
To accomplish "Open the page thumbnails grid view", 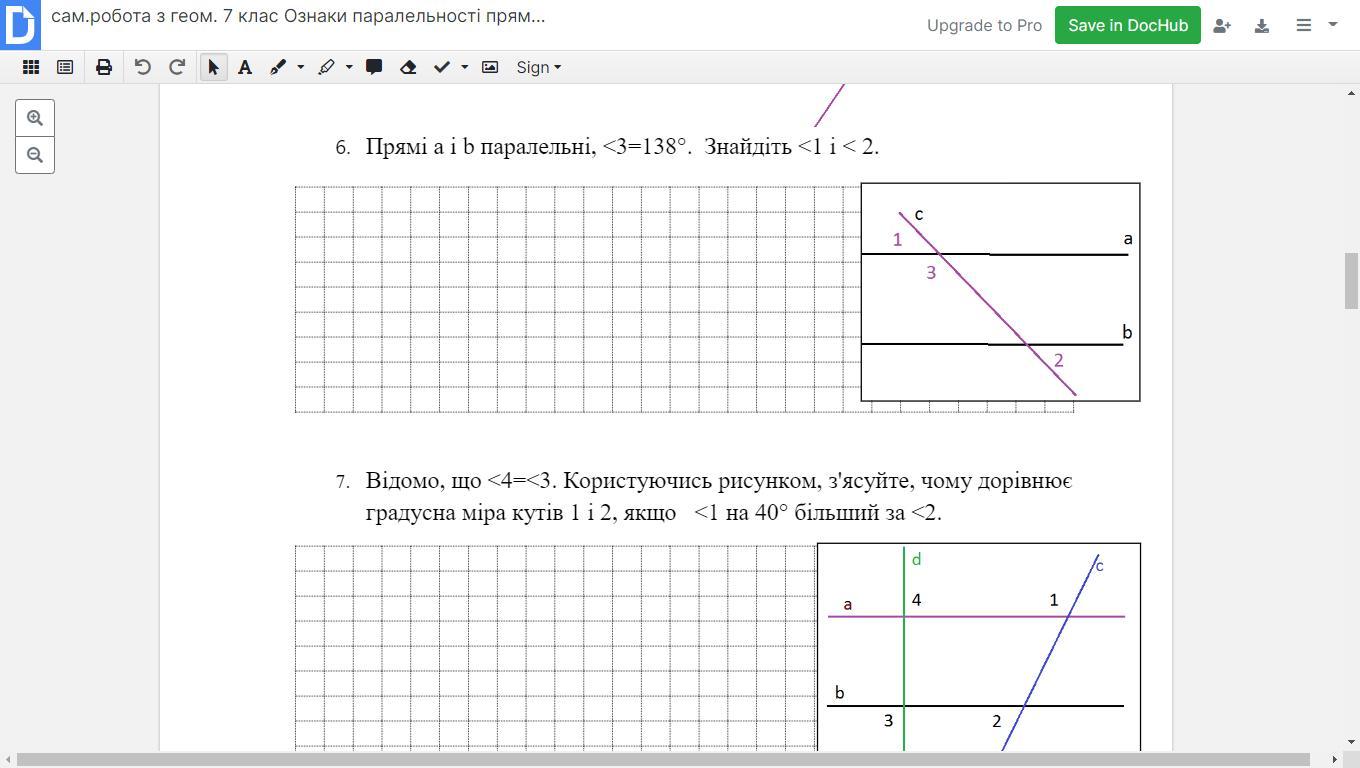I will coord(31,67).
